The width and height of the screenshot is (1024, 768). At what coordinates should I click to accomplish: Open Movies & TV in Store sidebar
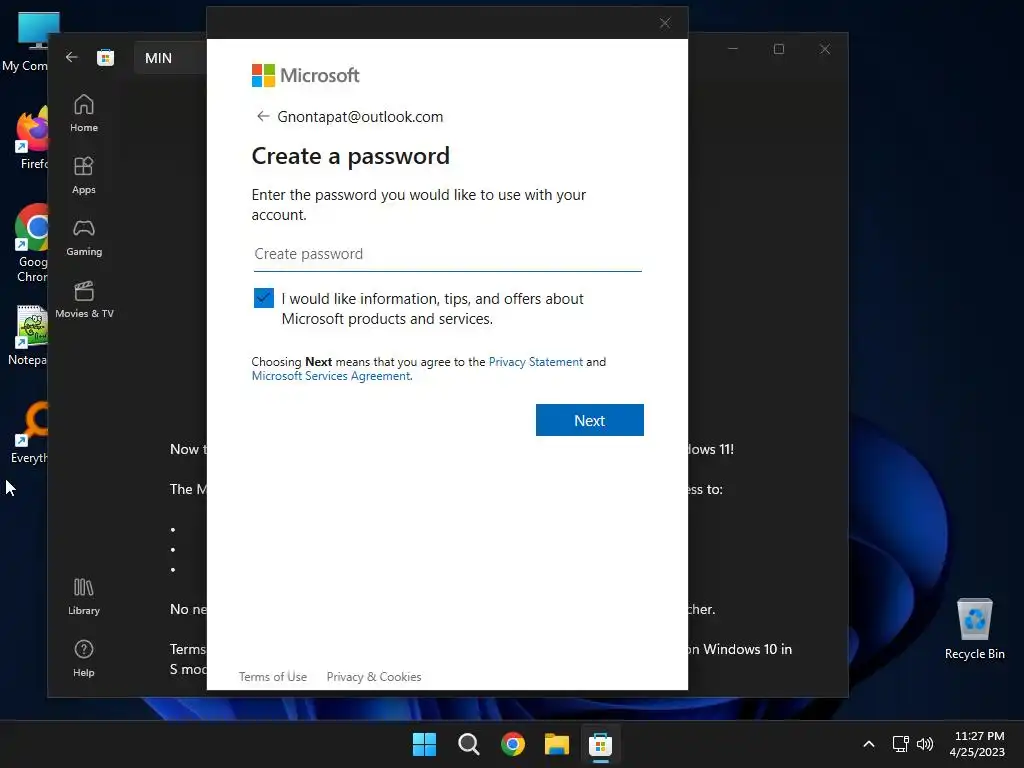click(84, 300)
